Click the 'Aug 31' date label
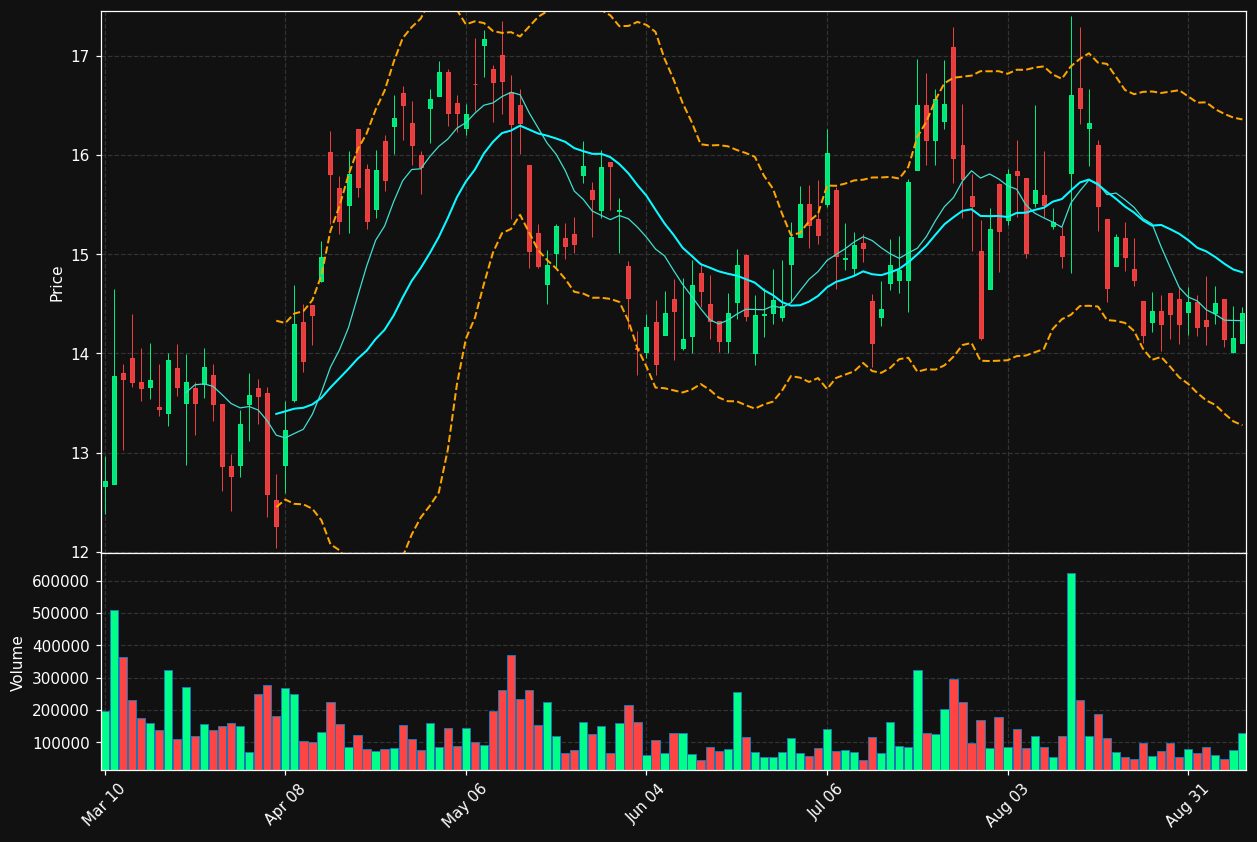 click(x=1187, y=804)
